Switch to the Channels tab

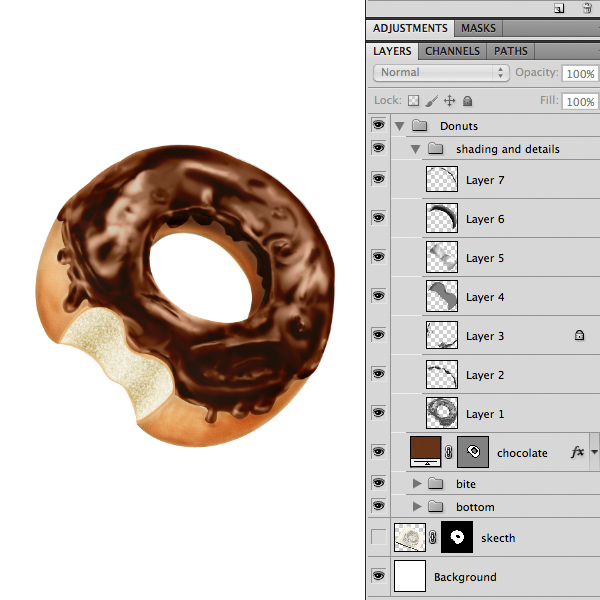point(452,51)
